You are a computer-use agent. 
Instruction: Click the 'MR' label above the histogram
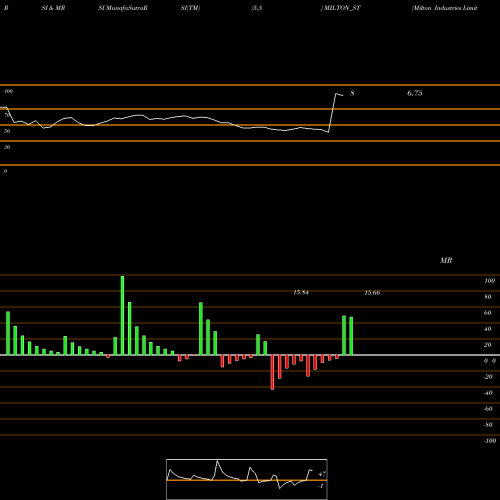446,260
